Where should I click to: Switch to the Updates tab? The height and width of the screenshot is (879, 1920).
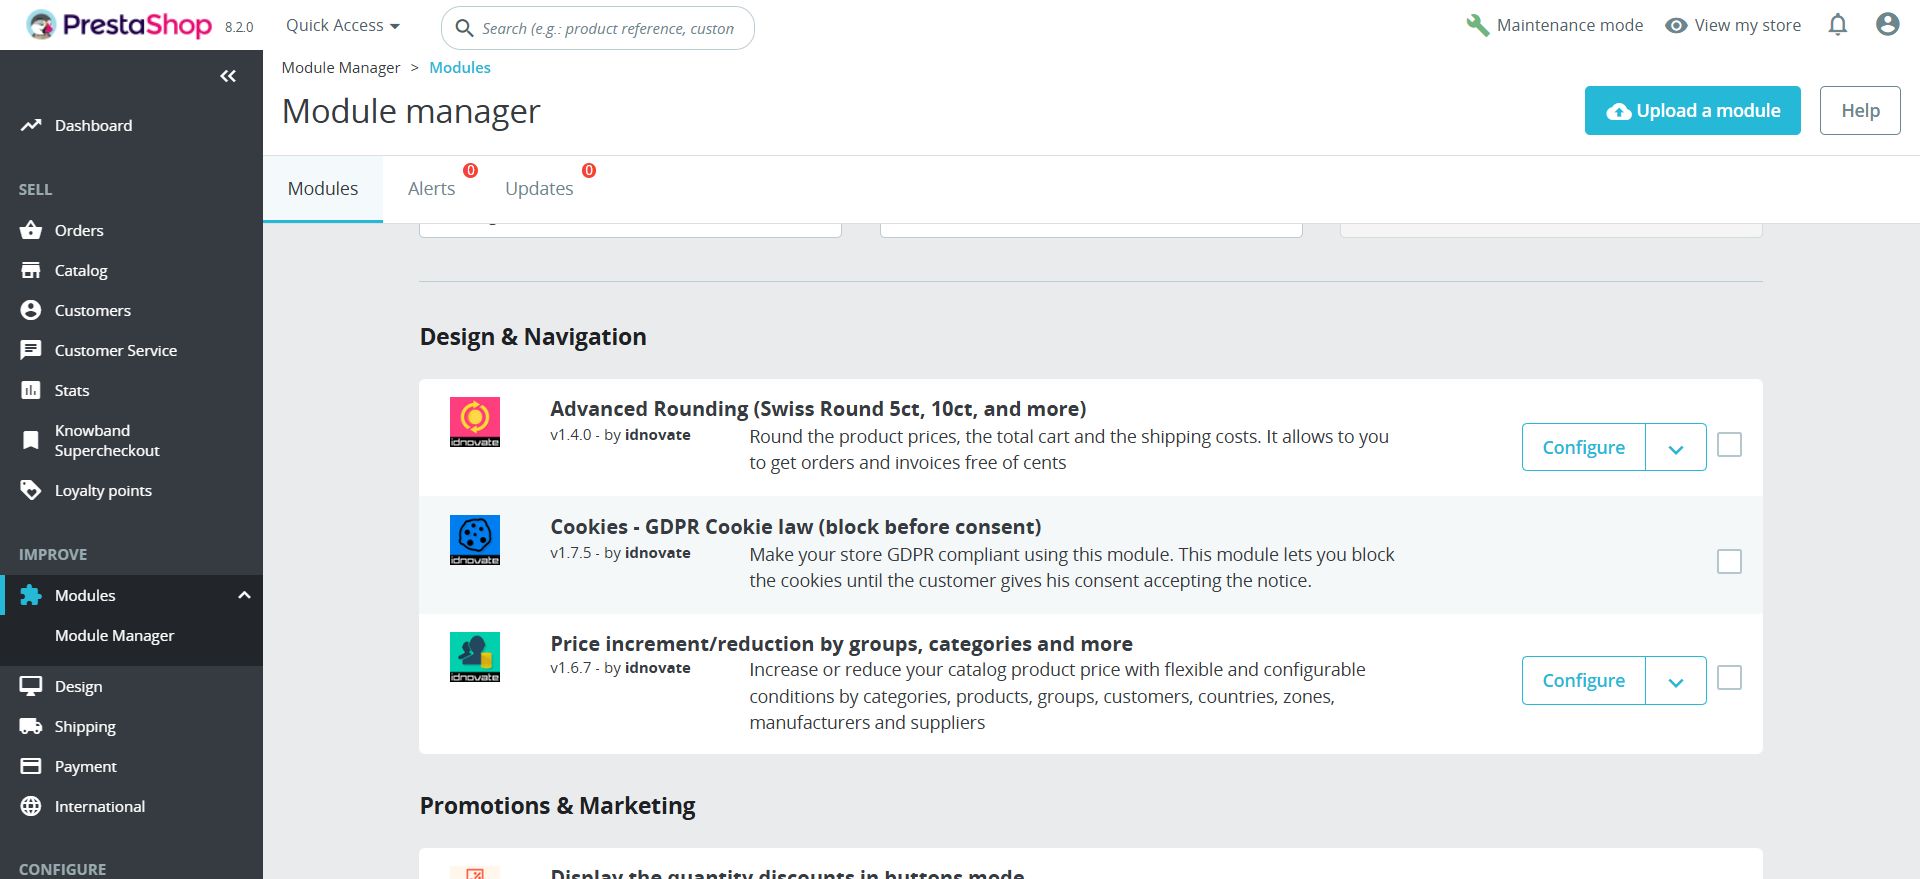(539, 189)
